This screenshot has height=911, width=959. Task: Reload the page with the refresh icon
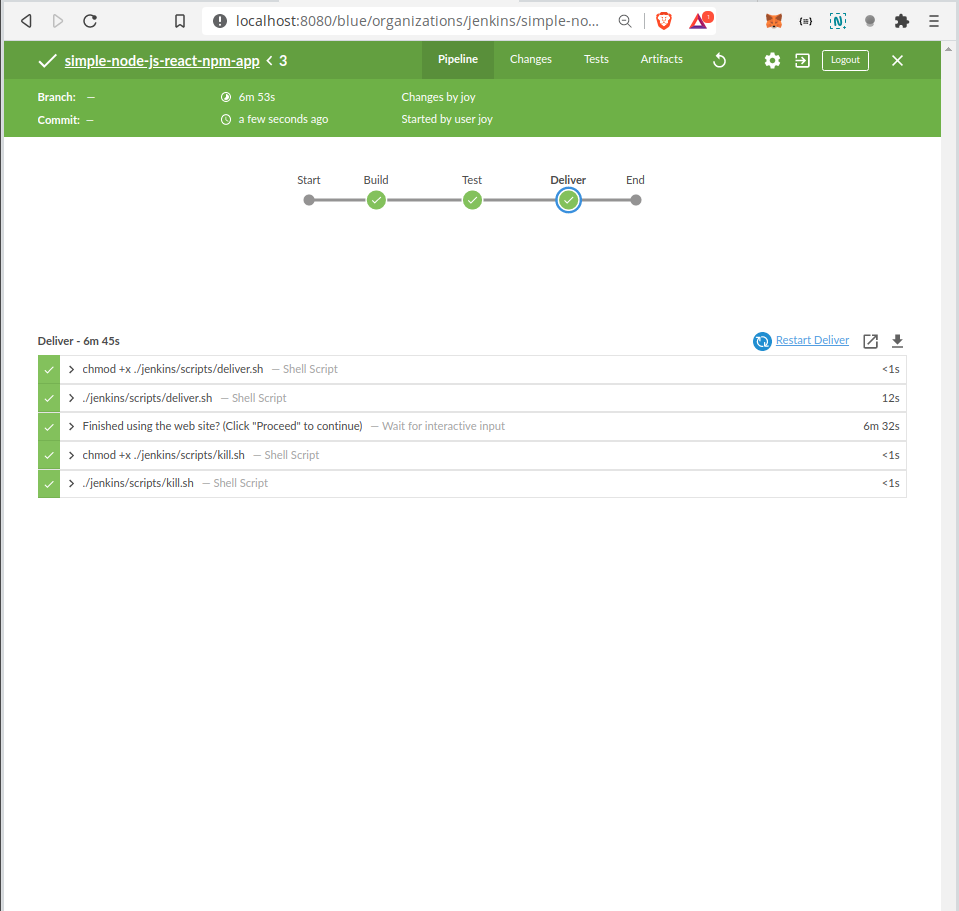click(90, 21)
